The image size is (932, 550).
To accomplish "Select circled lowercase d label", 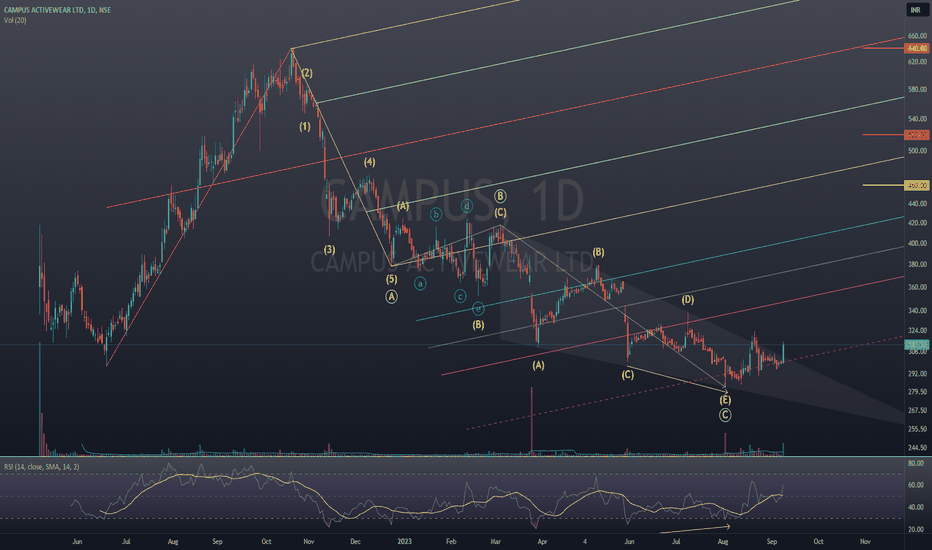I will (x=467, y=206).
